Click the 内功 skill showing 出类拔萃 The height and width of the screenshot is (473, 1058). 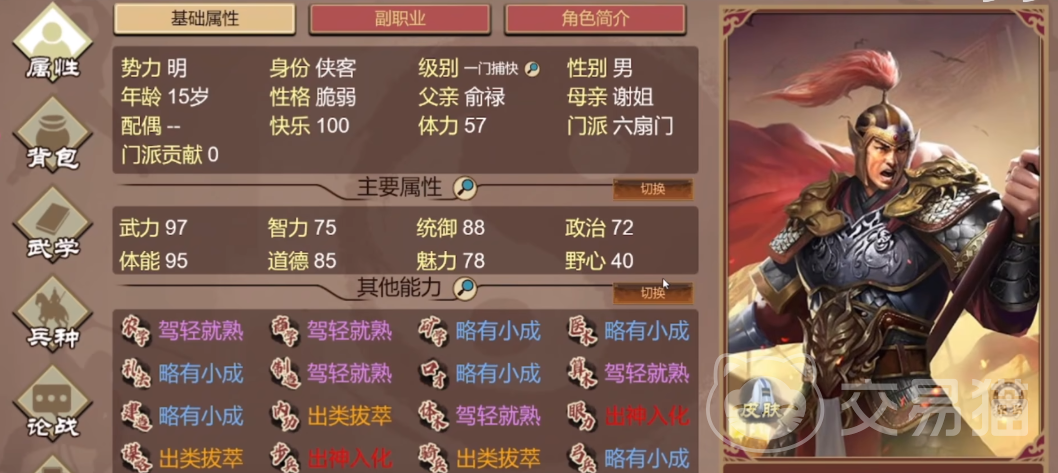coord(332,416)
